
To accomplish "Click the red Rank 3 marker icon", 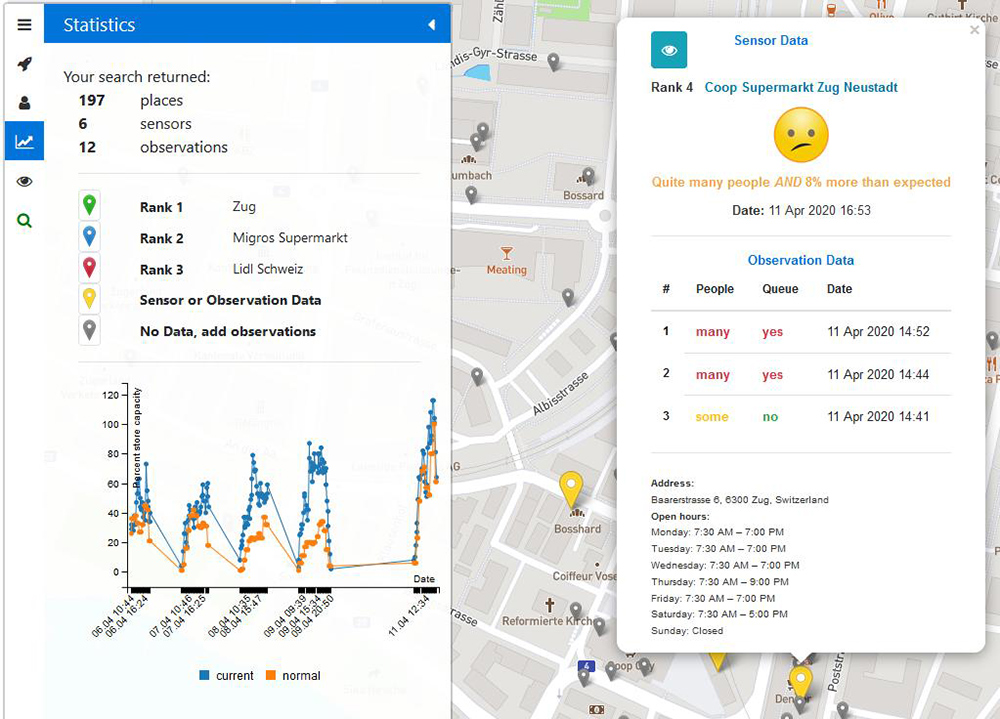I will pos(90,268).
